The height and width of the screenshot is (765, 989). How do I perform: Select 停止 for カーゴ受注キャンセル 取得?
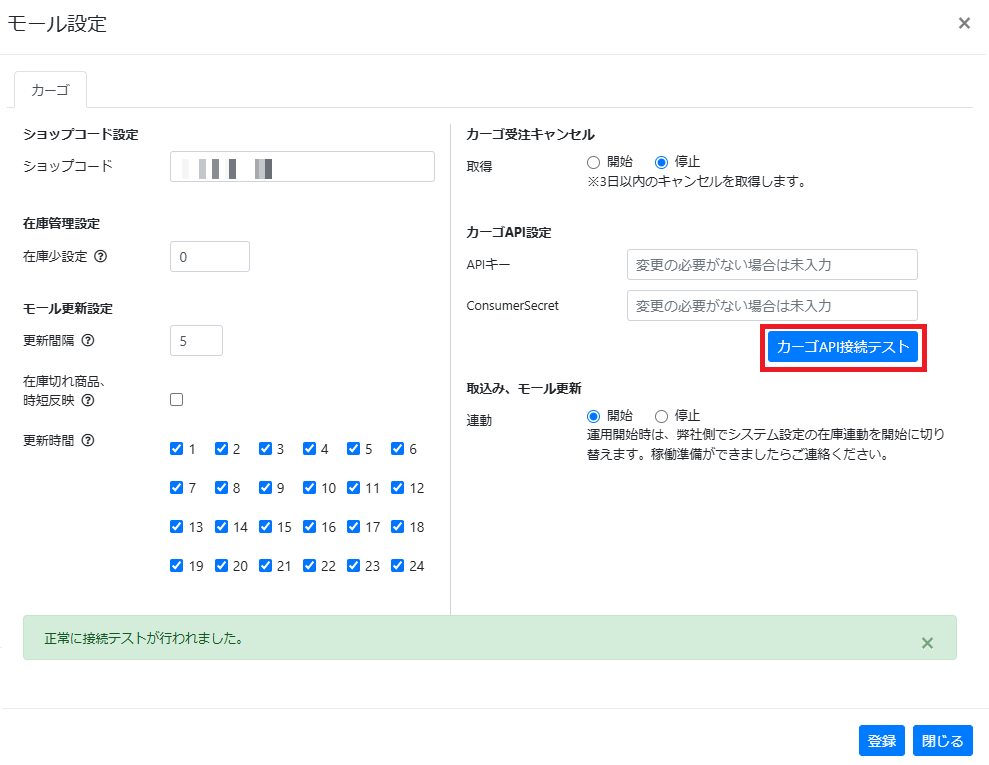click(x=661, y=163)
